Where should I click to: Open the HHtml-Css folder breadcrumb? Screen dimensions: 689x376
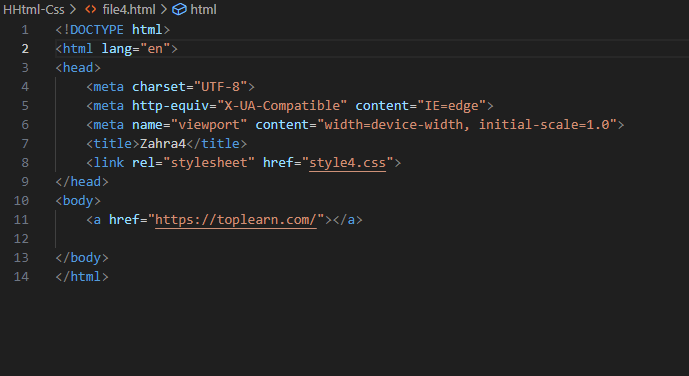[34, 9]
